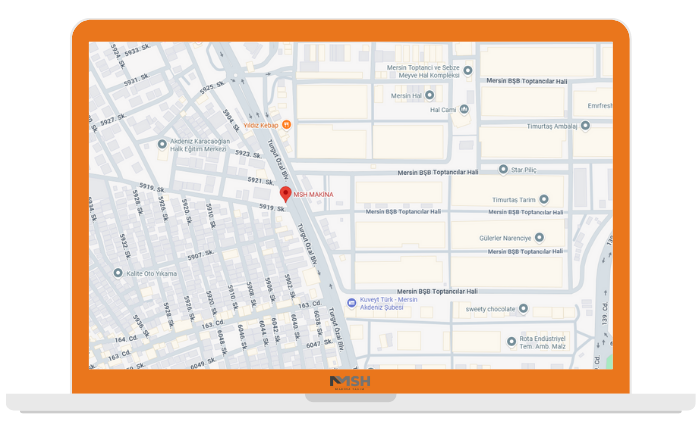Select the Hal Camii marker icon
The width and height of the screenshot is (700, 447).
(x=464, y=110)
